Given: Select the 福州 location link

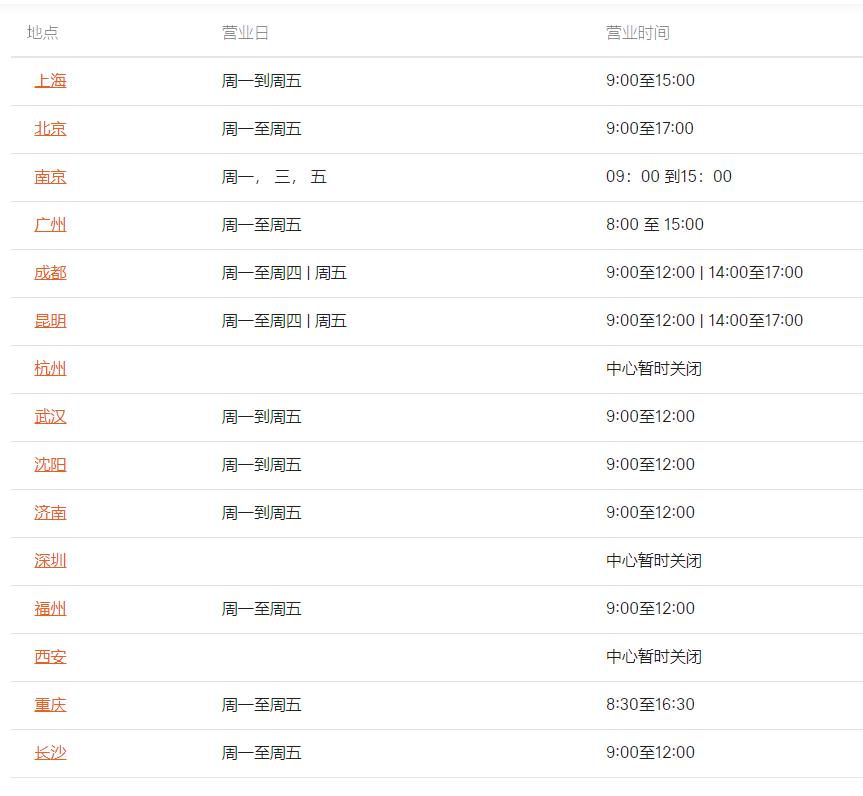Looking at the screenshot, I should pos(50,608).
